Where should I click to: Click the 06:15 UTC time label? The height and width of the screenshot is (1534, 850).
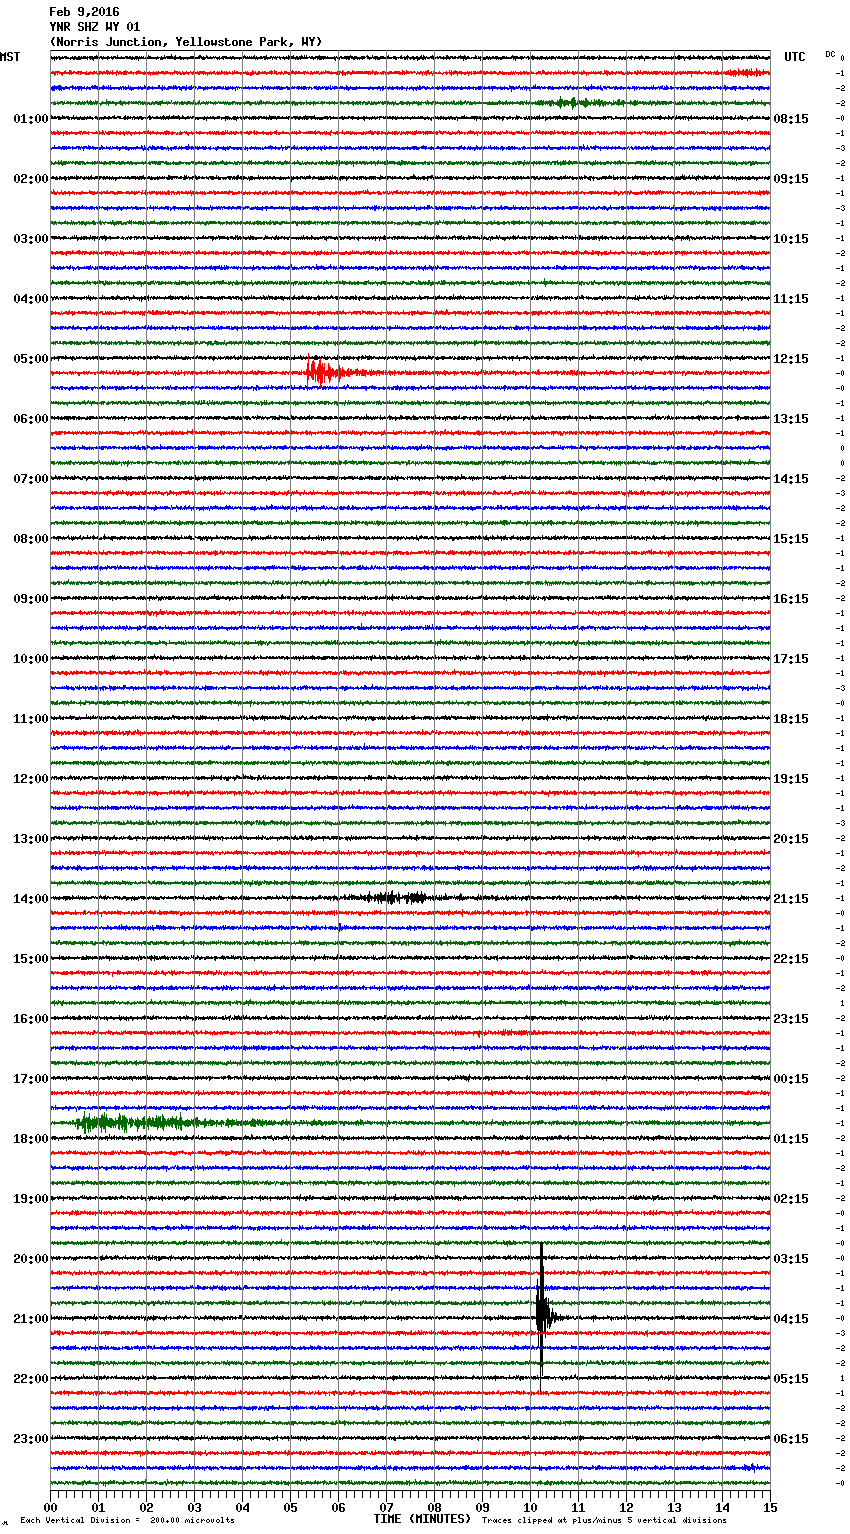[x=791, y=1439]
